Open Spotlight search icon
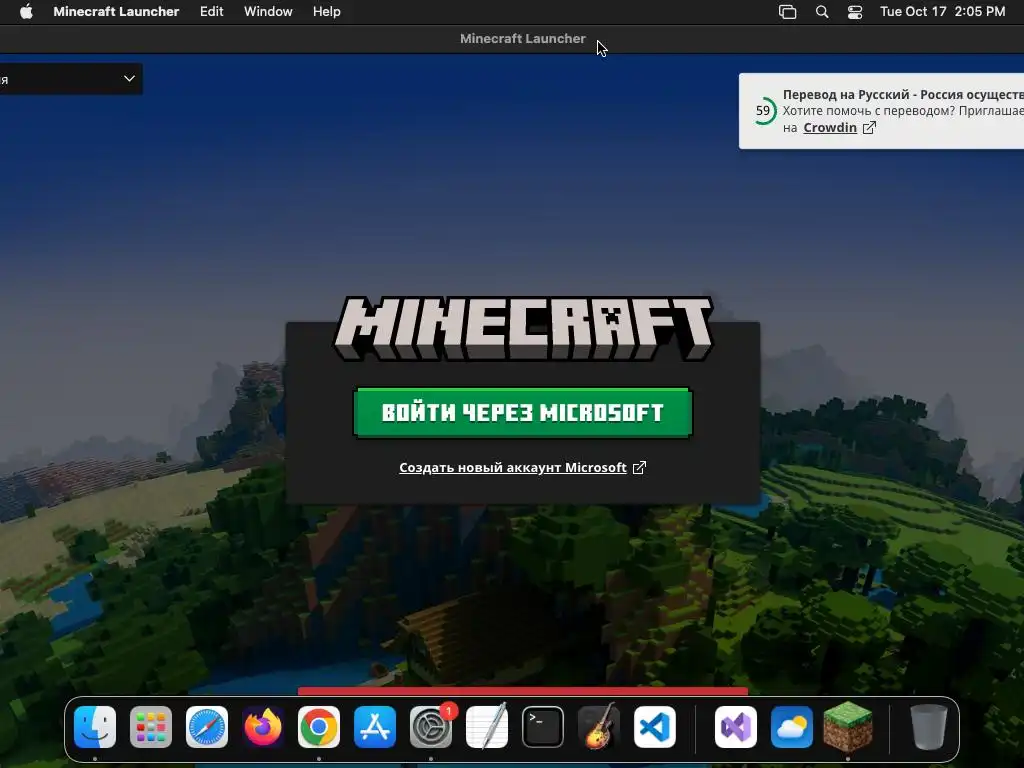Image resolution: width=1024 pixels, height=768 pixels. [822, 12]
